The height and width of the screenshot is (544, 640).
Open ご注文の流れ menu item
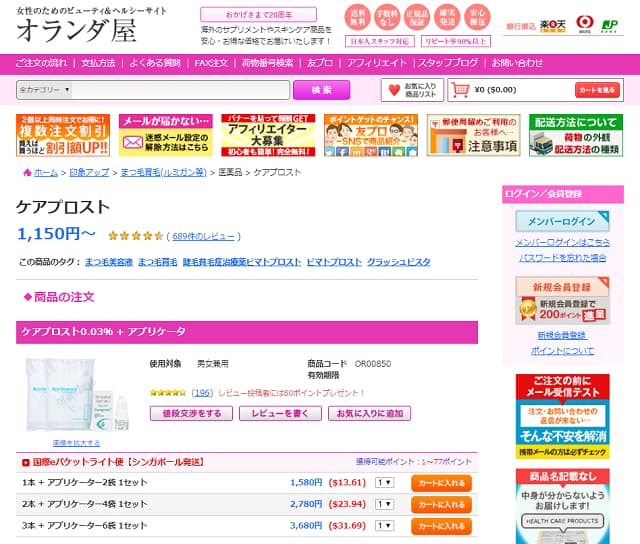click(41, 63)
